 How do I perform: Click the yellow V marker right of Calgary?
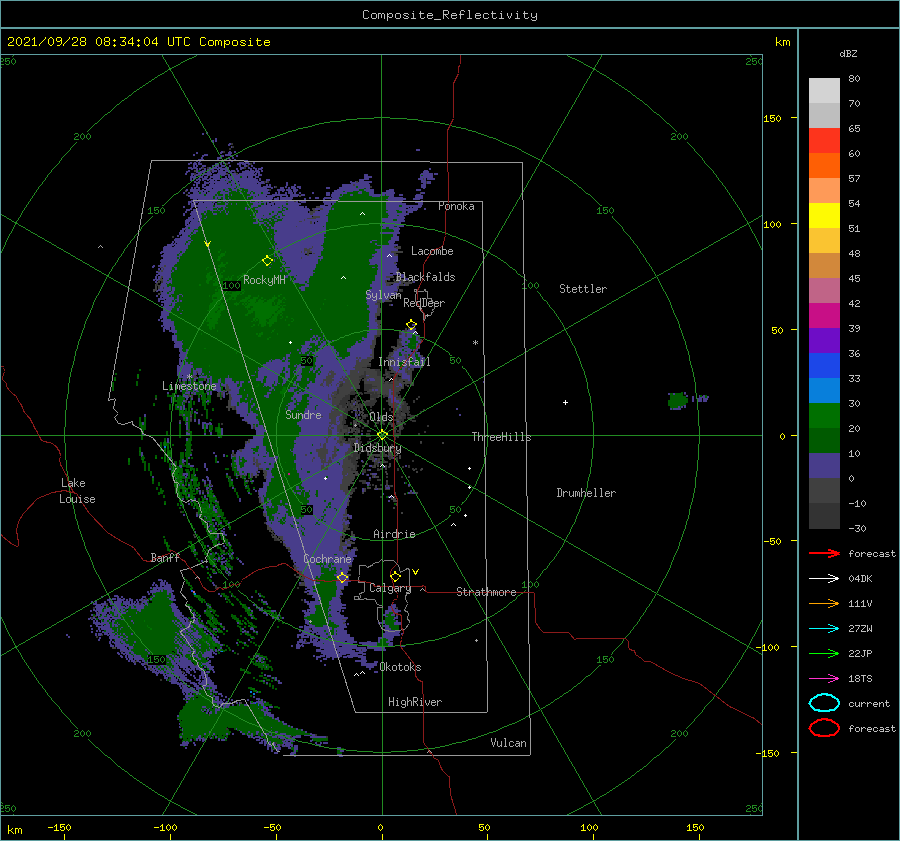click(416, 572)
